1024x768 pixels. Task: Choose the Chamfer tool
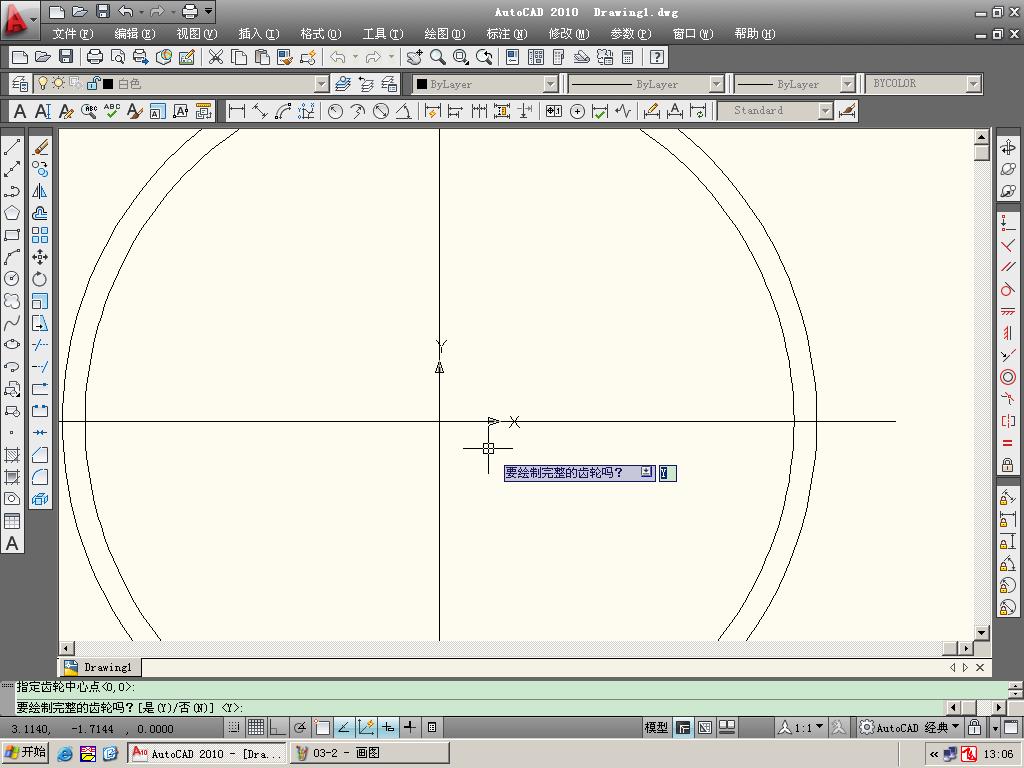click(x=40, y=455)
